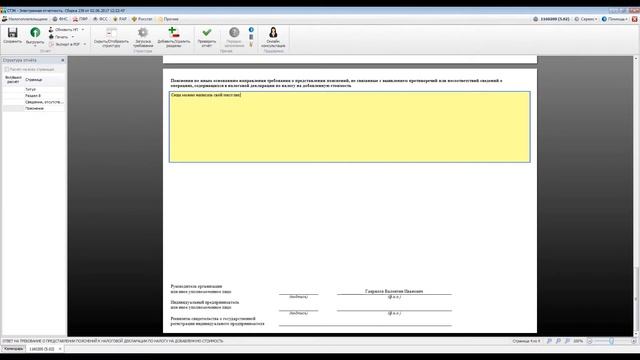This screenshot has width=640, height=360.
Task: Click the Онлайн консультация button label
Action: pos(273,43)
